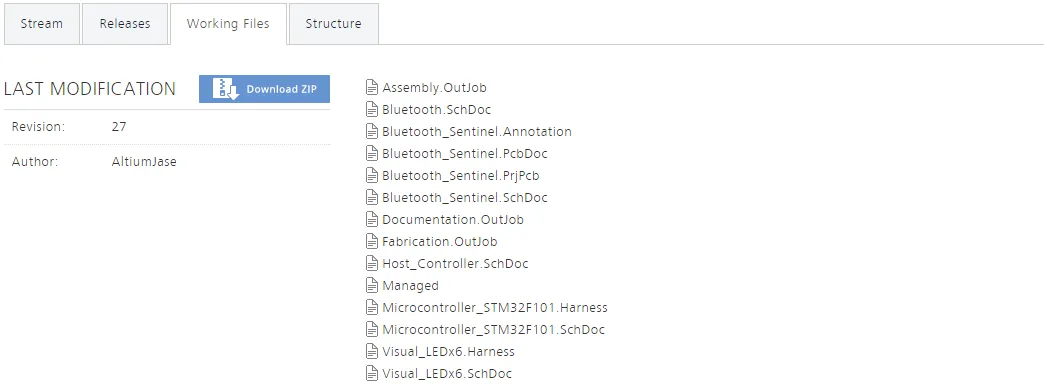Click the icon beside Bluetooth_Sentinel.PrjPcb

(372, 176)
